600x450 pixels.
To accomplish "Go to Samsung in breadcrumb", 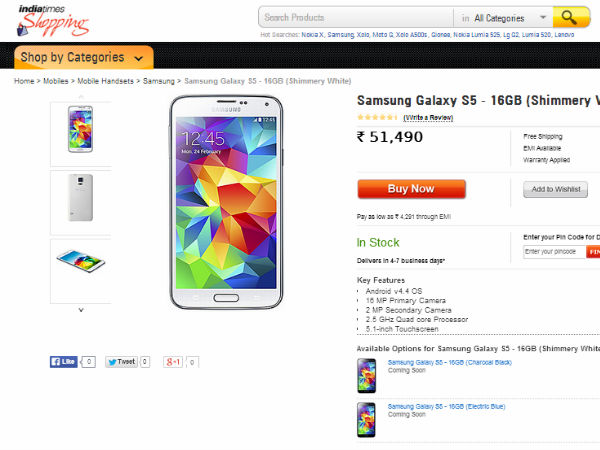I will 158,81.
